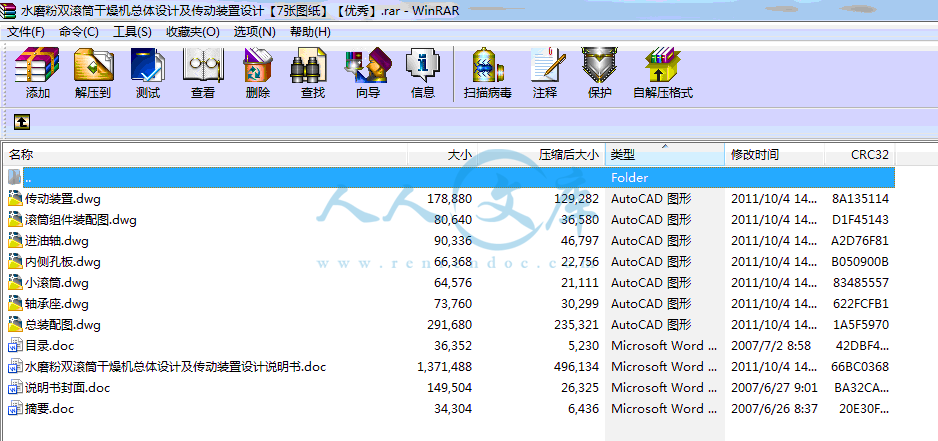Image resolution: width=938 pixels, height=441 pixels.
Task: Select the file name 摘要.doc
Action: 50,409
